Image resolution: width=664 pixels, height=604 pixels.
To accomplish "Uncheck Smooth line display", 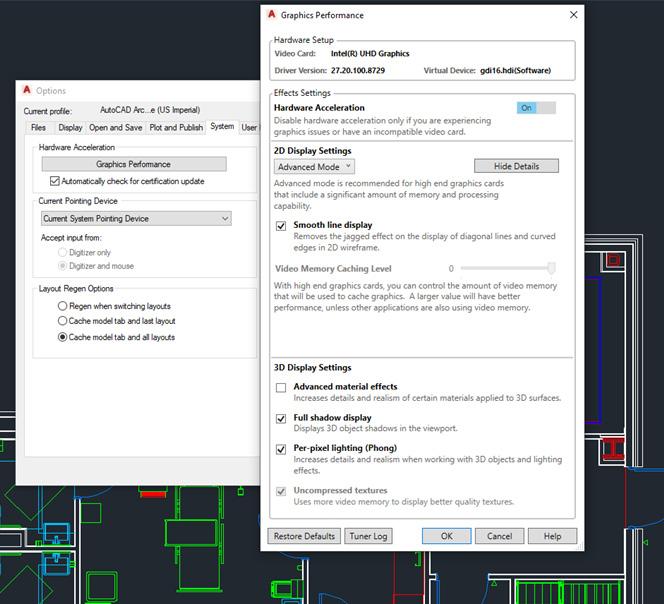I will pos(281,226).
